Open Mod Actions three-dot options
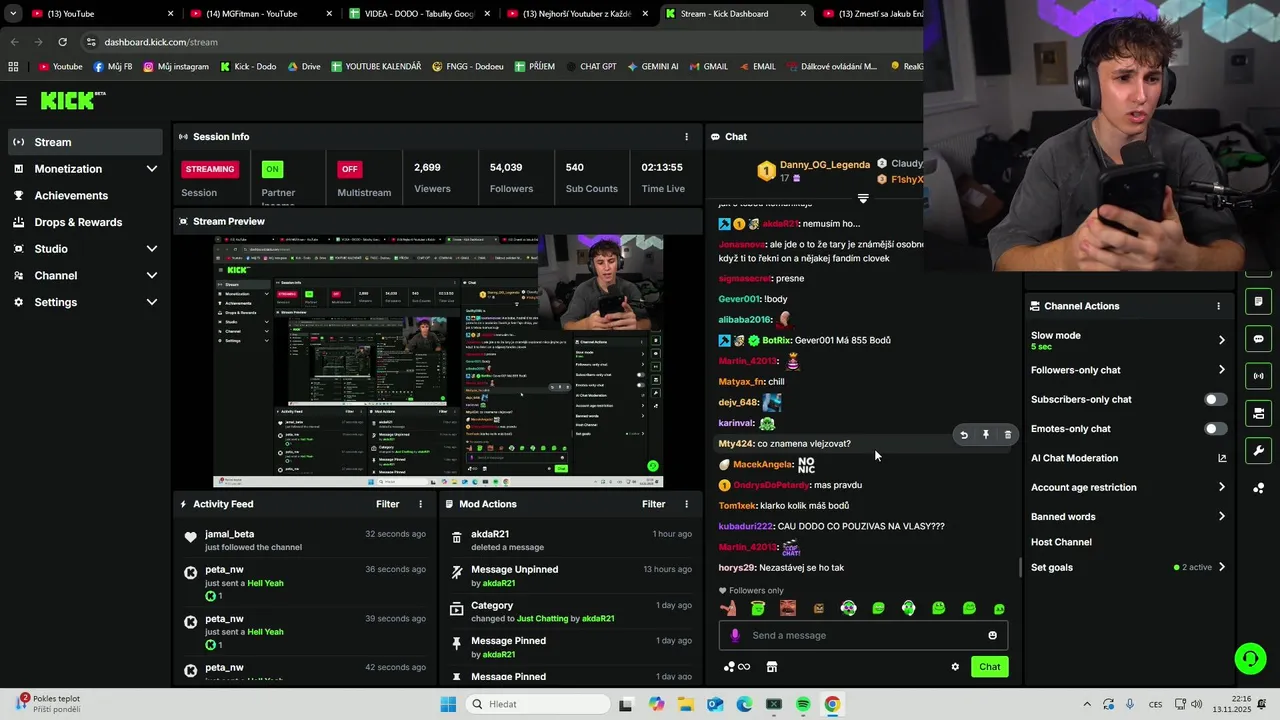The width and height of the screenshot is (1280, 720). [686, 504]
